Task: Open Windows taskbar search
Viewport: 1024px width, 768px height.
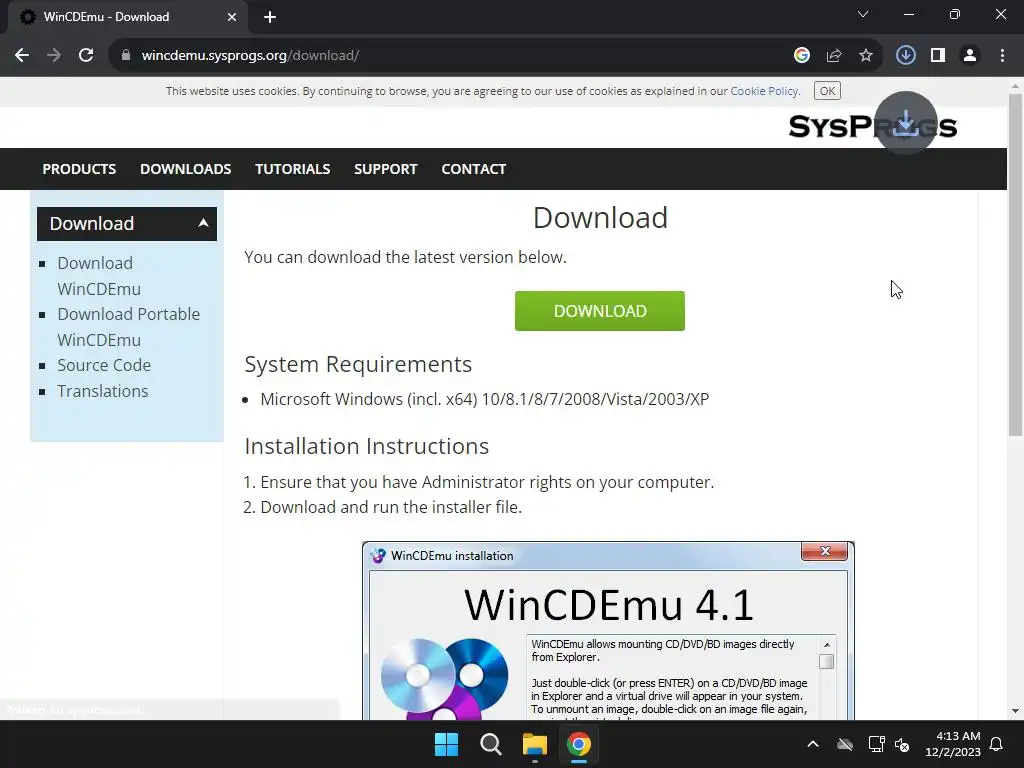Action: [490, 744]
